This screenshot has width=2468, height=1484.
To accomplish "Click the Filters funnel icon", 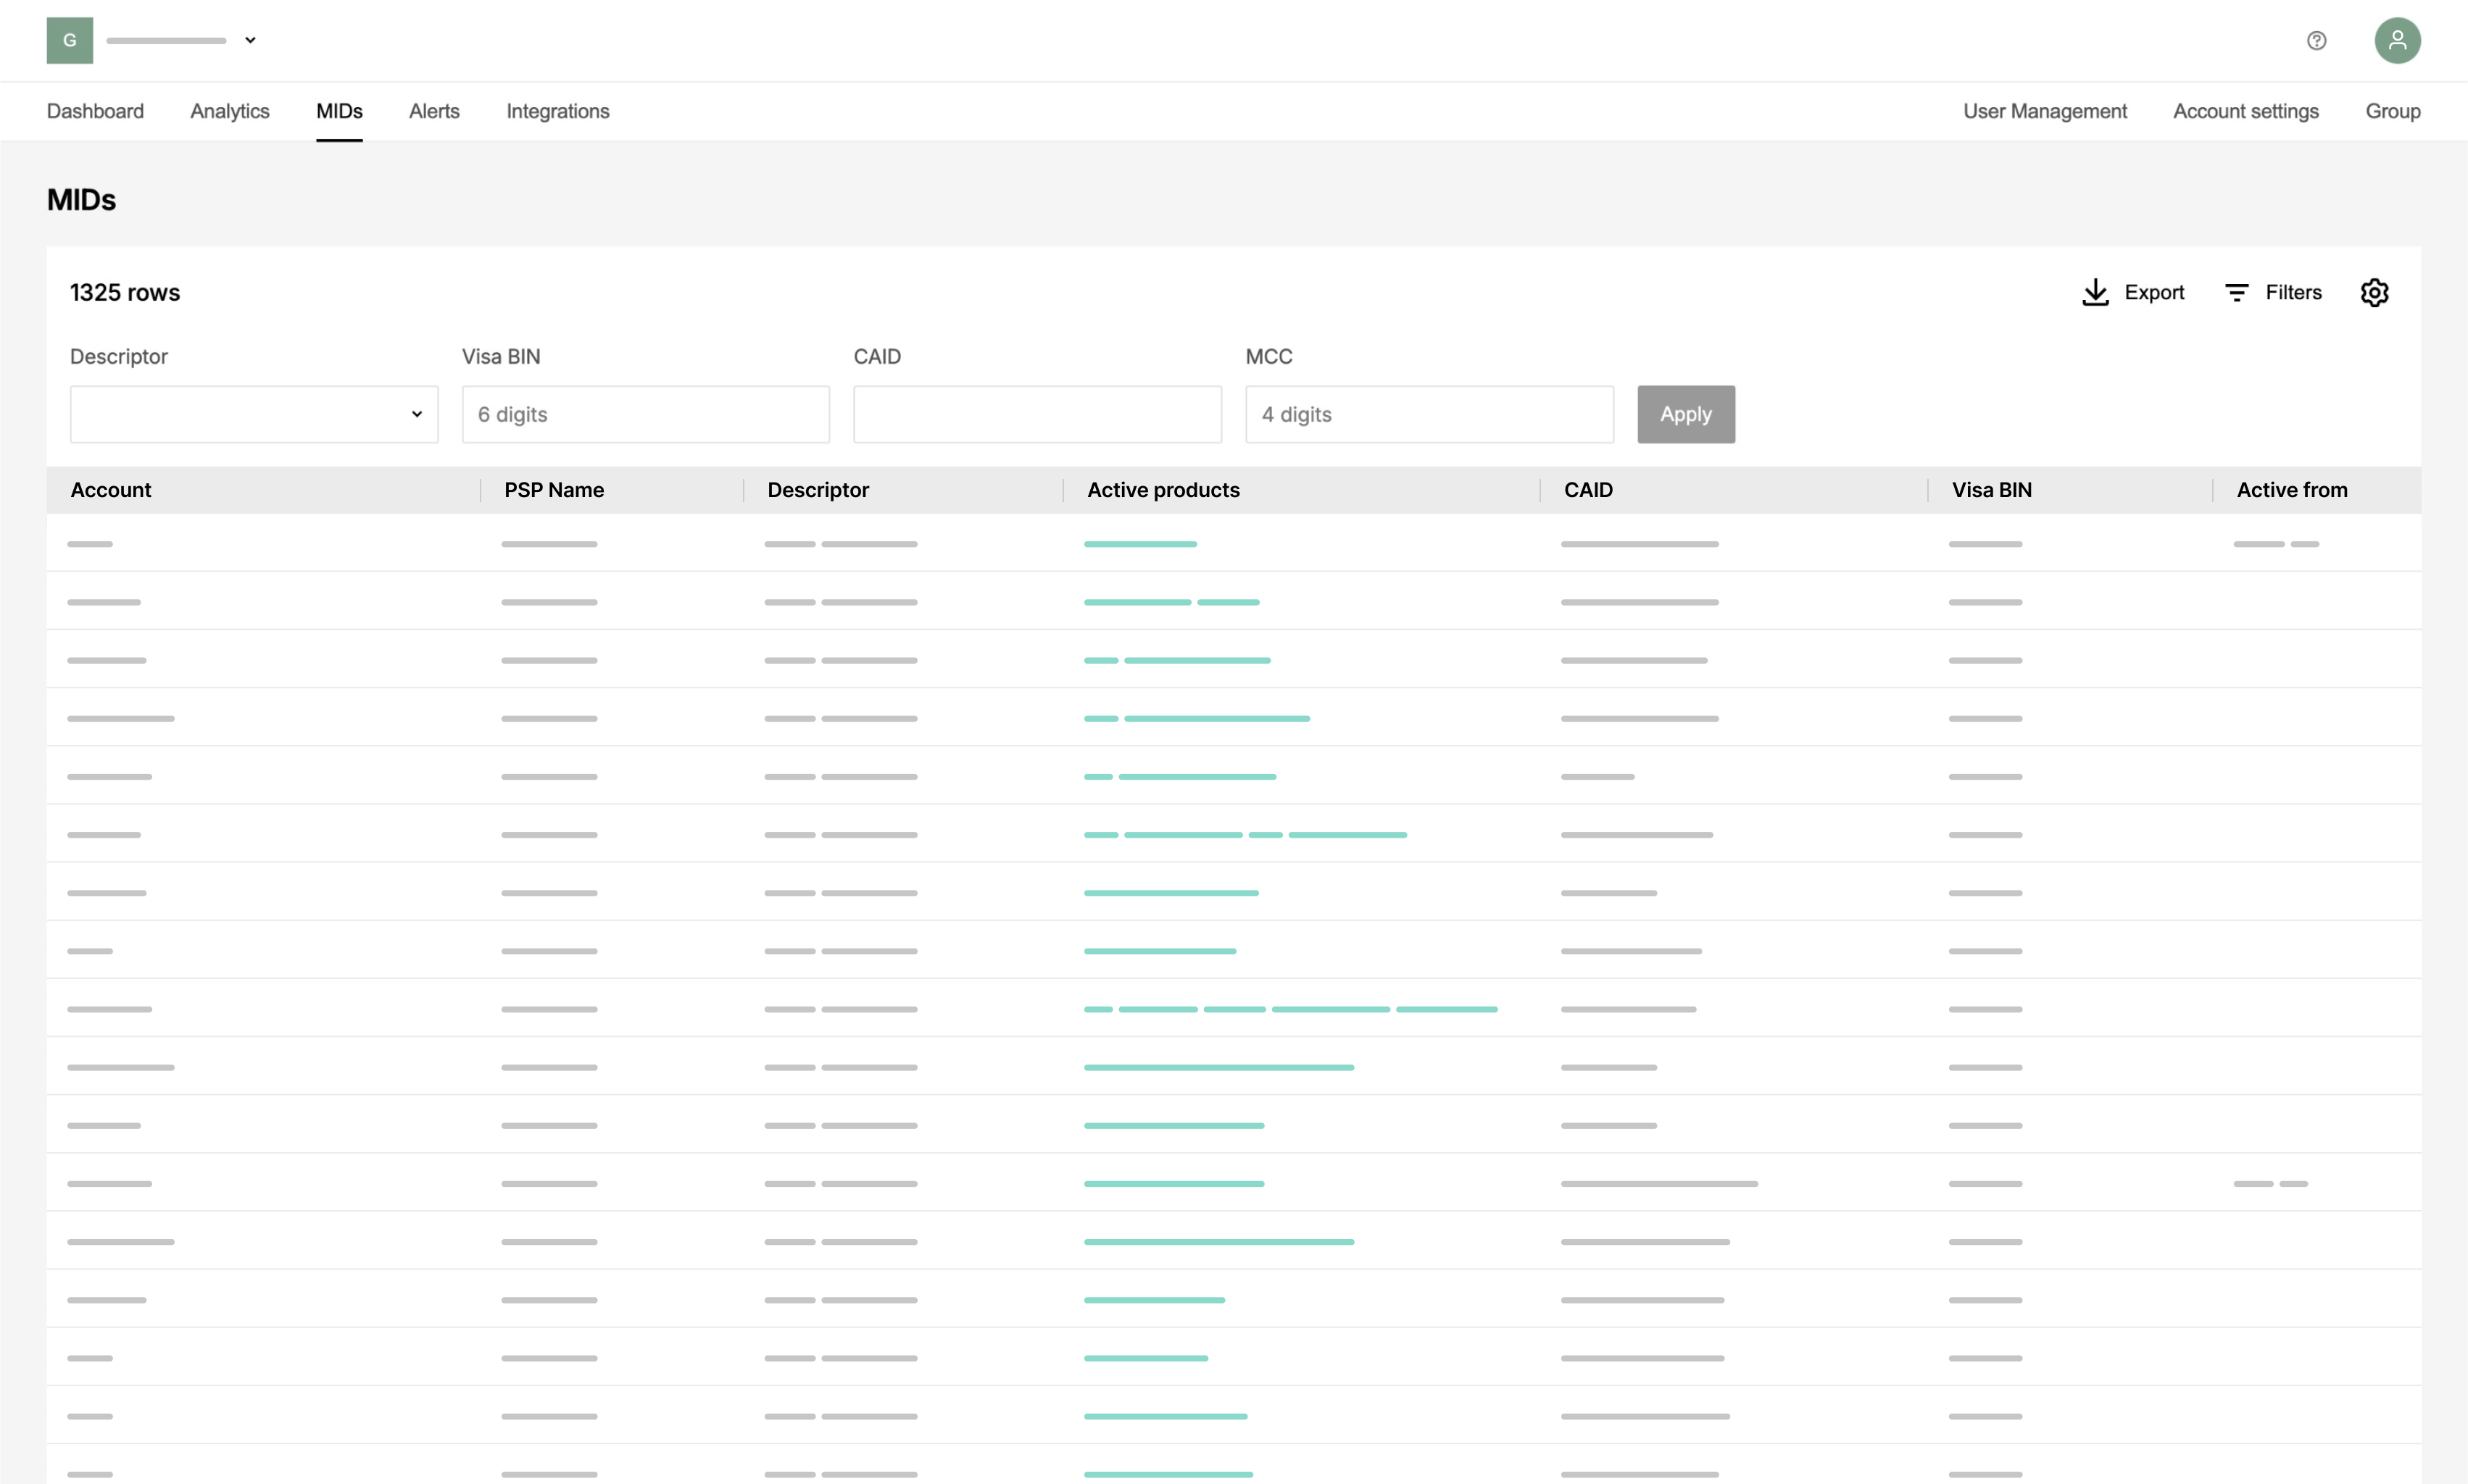I will (x=2236, y=292).
